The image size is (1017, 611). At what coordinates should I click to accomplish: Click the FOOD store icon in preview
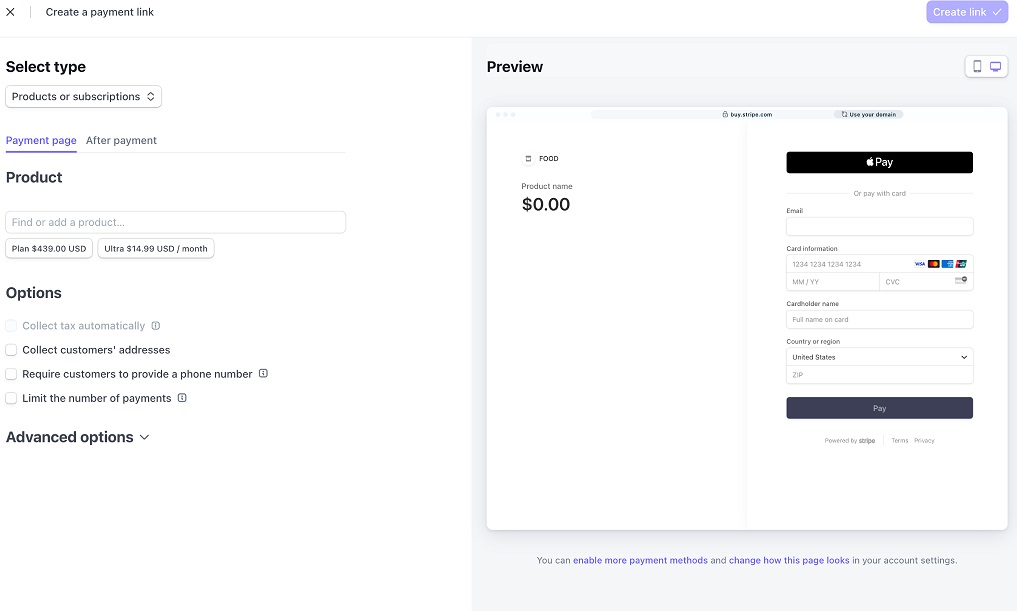[x=529, y=159]
